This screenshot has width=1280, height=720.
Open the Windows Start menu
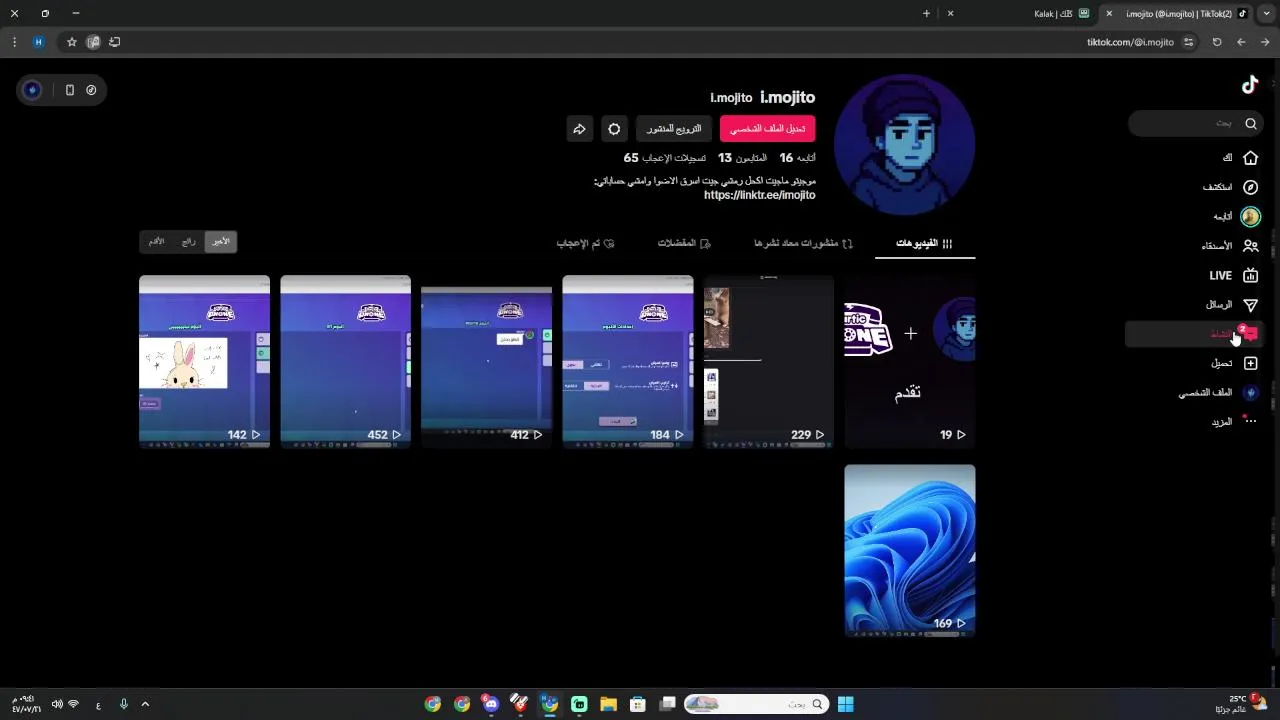[845, 704]
